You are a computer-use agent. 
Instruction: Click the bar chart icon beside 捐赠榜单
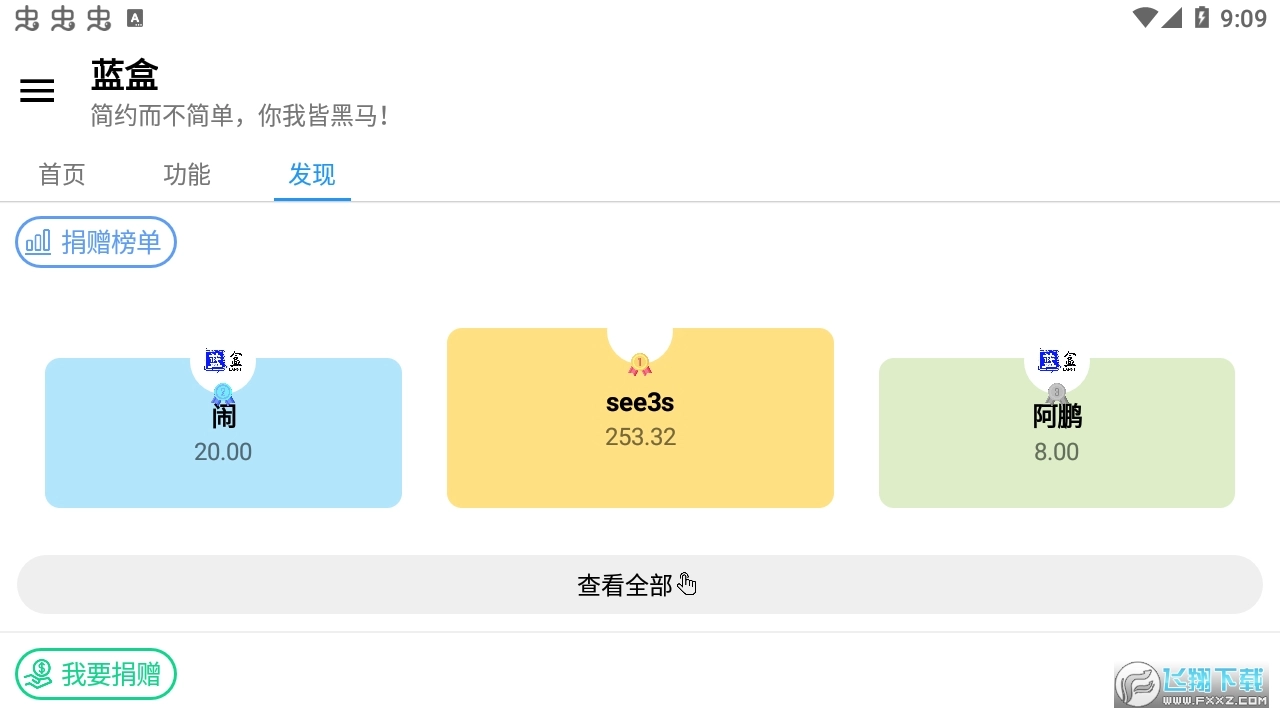(x=38, y=242)
